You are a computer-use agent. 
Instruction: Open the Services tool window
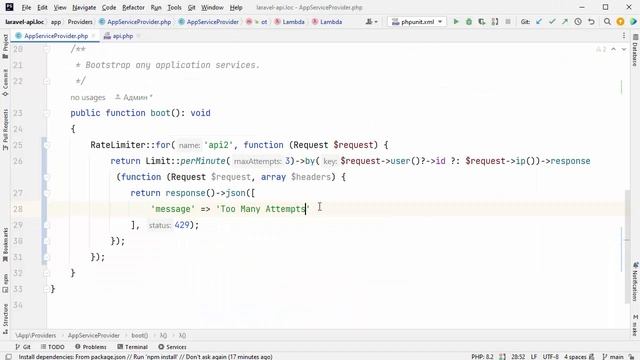[172, 347]
